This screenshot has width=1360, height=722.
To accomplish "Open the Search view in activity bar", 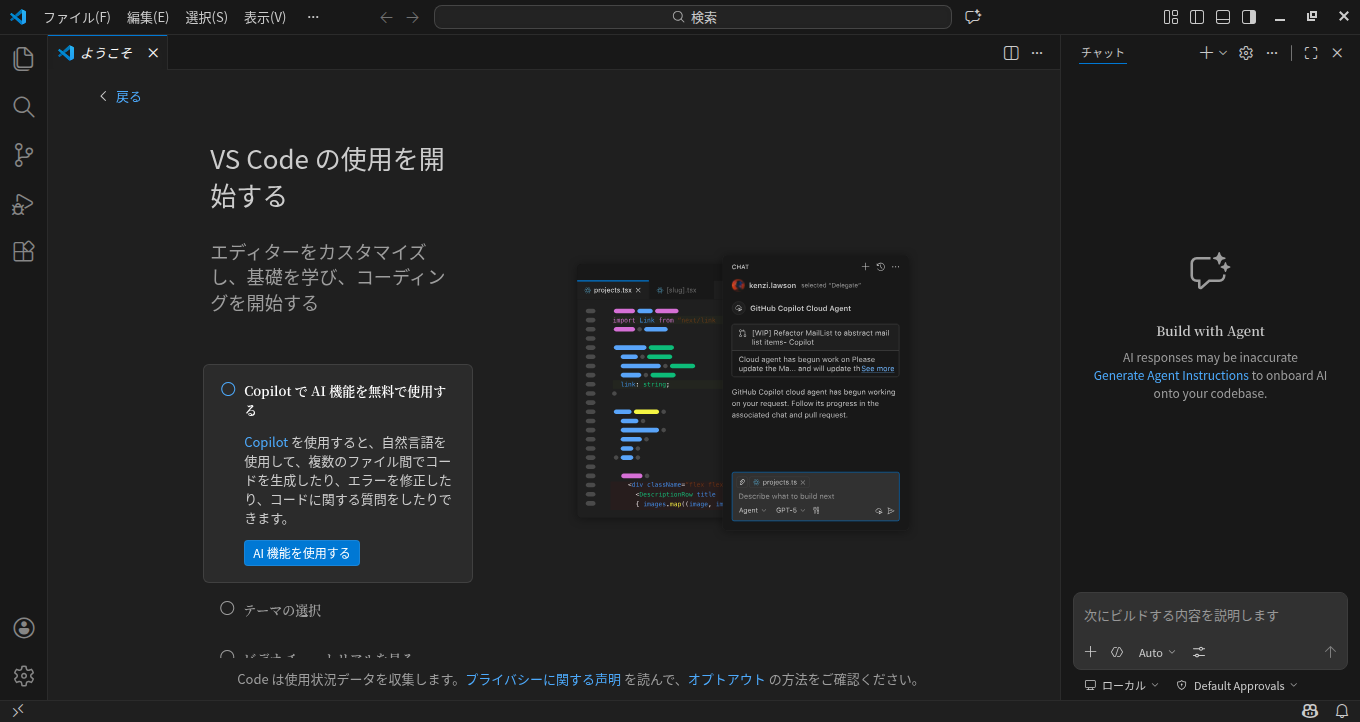I will [24, 107].
